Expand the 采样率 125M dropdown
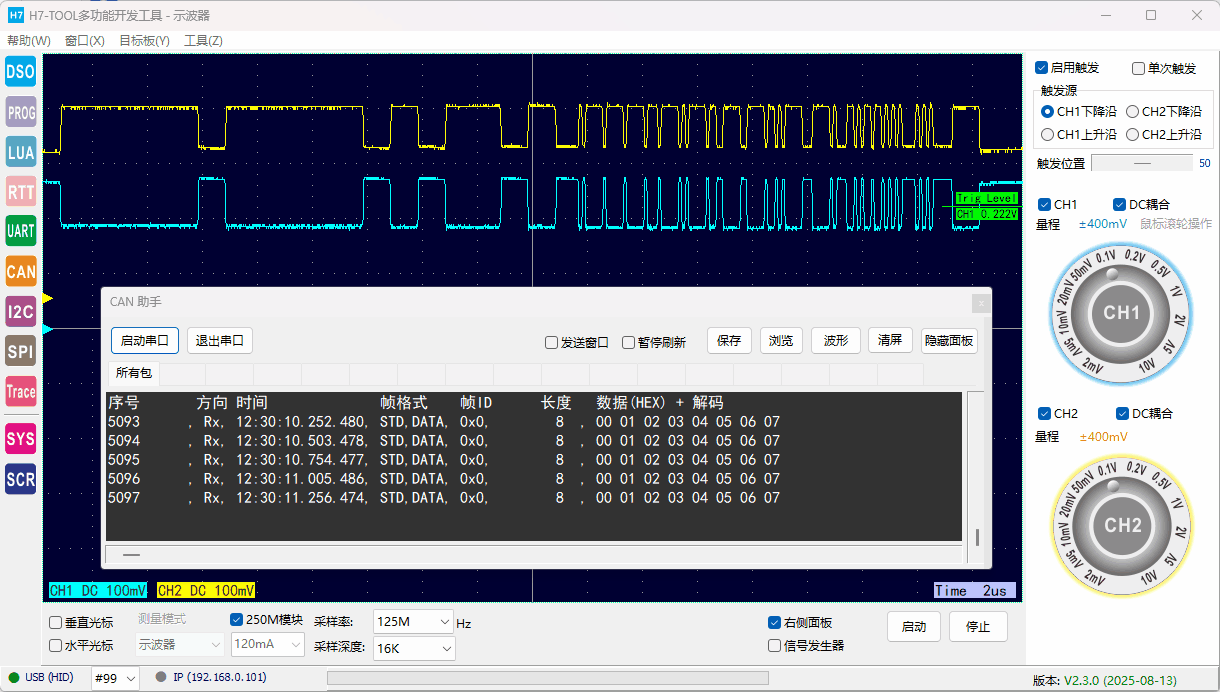This screenshot has width=1220, height=692. pyautogui.click(x=413, y=622)
